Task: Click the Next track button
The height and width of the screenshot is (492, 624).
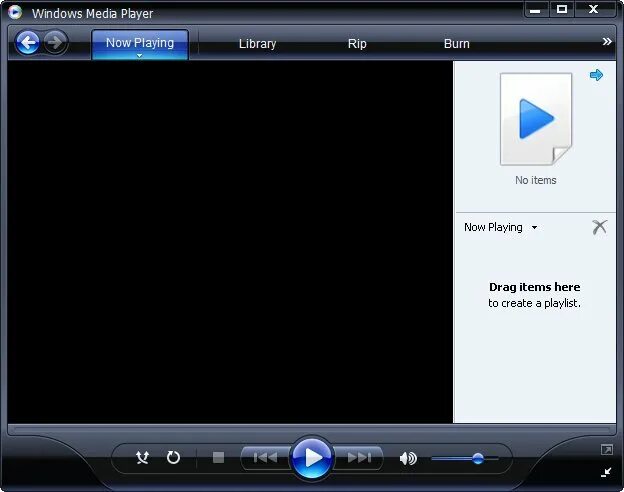Action: (359, 458)
